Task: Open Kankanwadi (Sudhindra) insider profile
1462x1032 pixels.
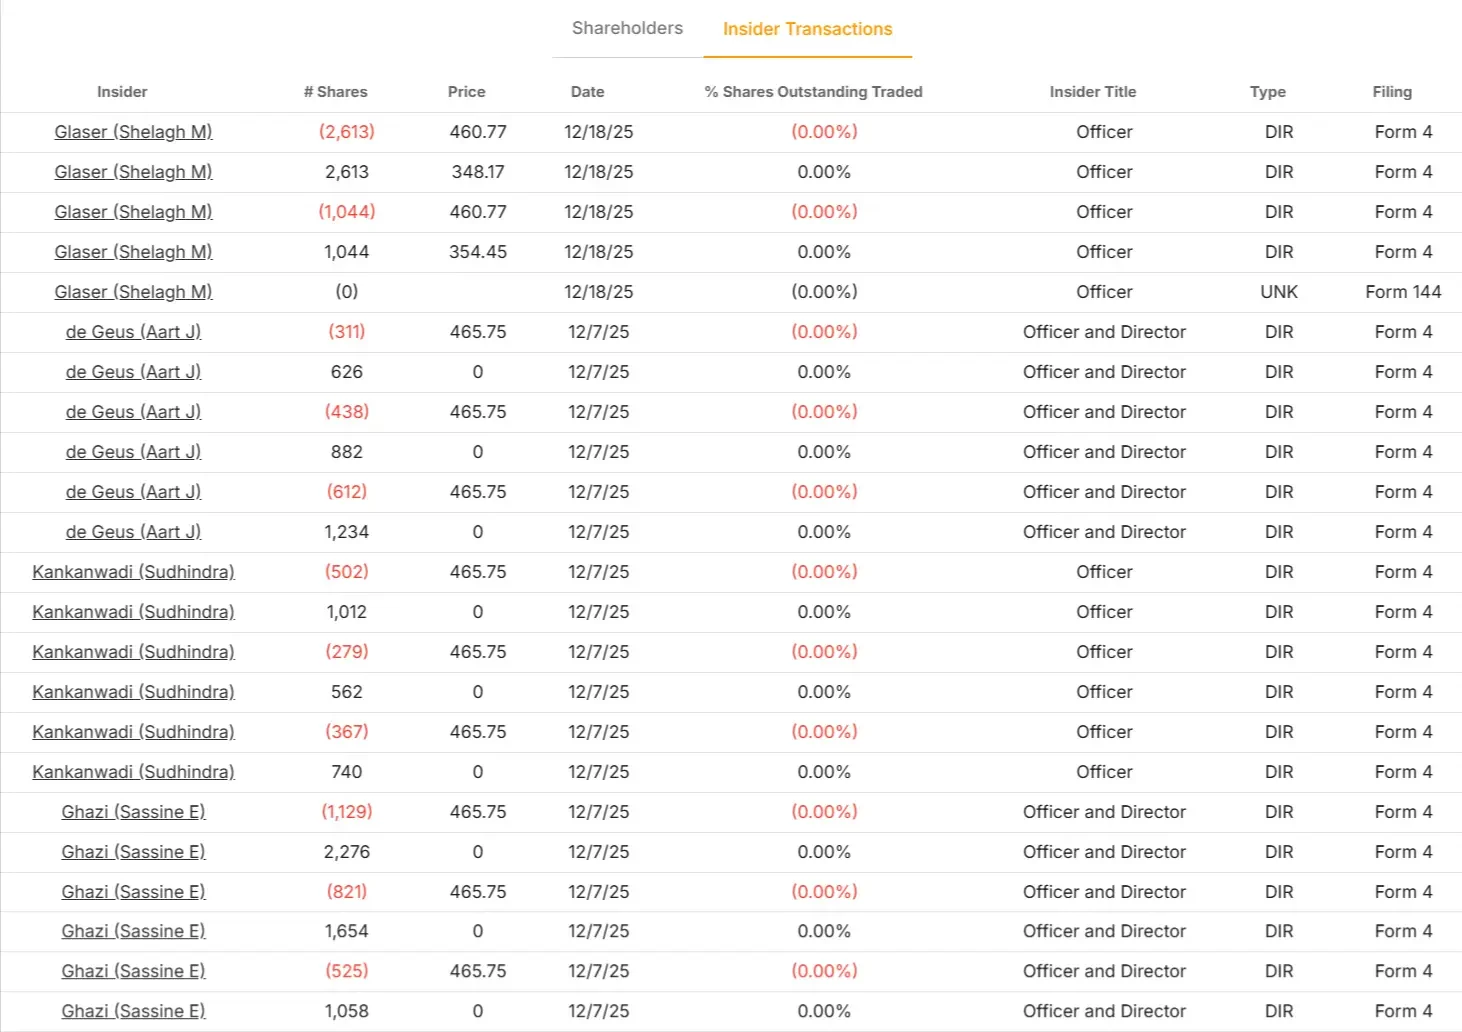Action: (x=133, y=571)
